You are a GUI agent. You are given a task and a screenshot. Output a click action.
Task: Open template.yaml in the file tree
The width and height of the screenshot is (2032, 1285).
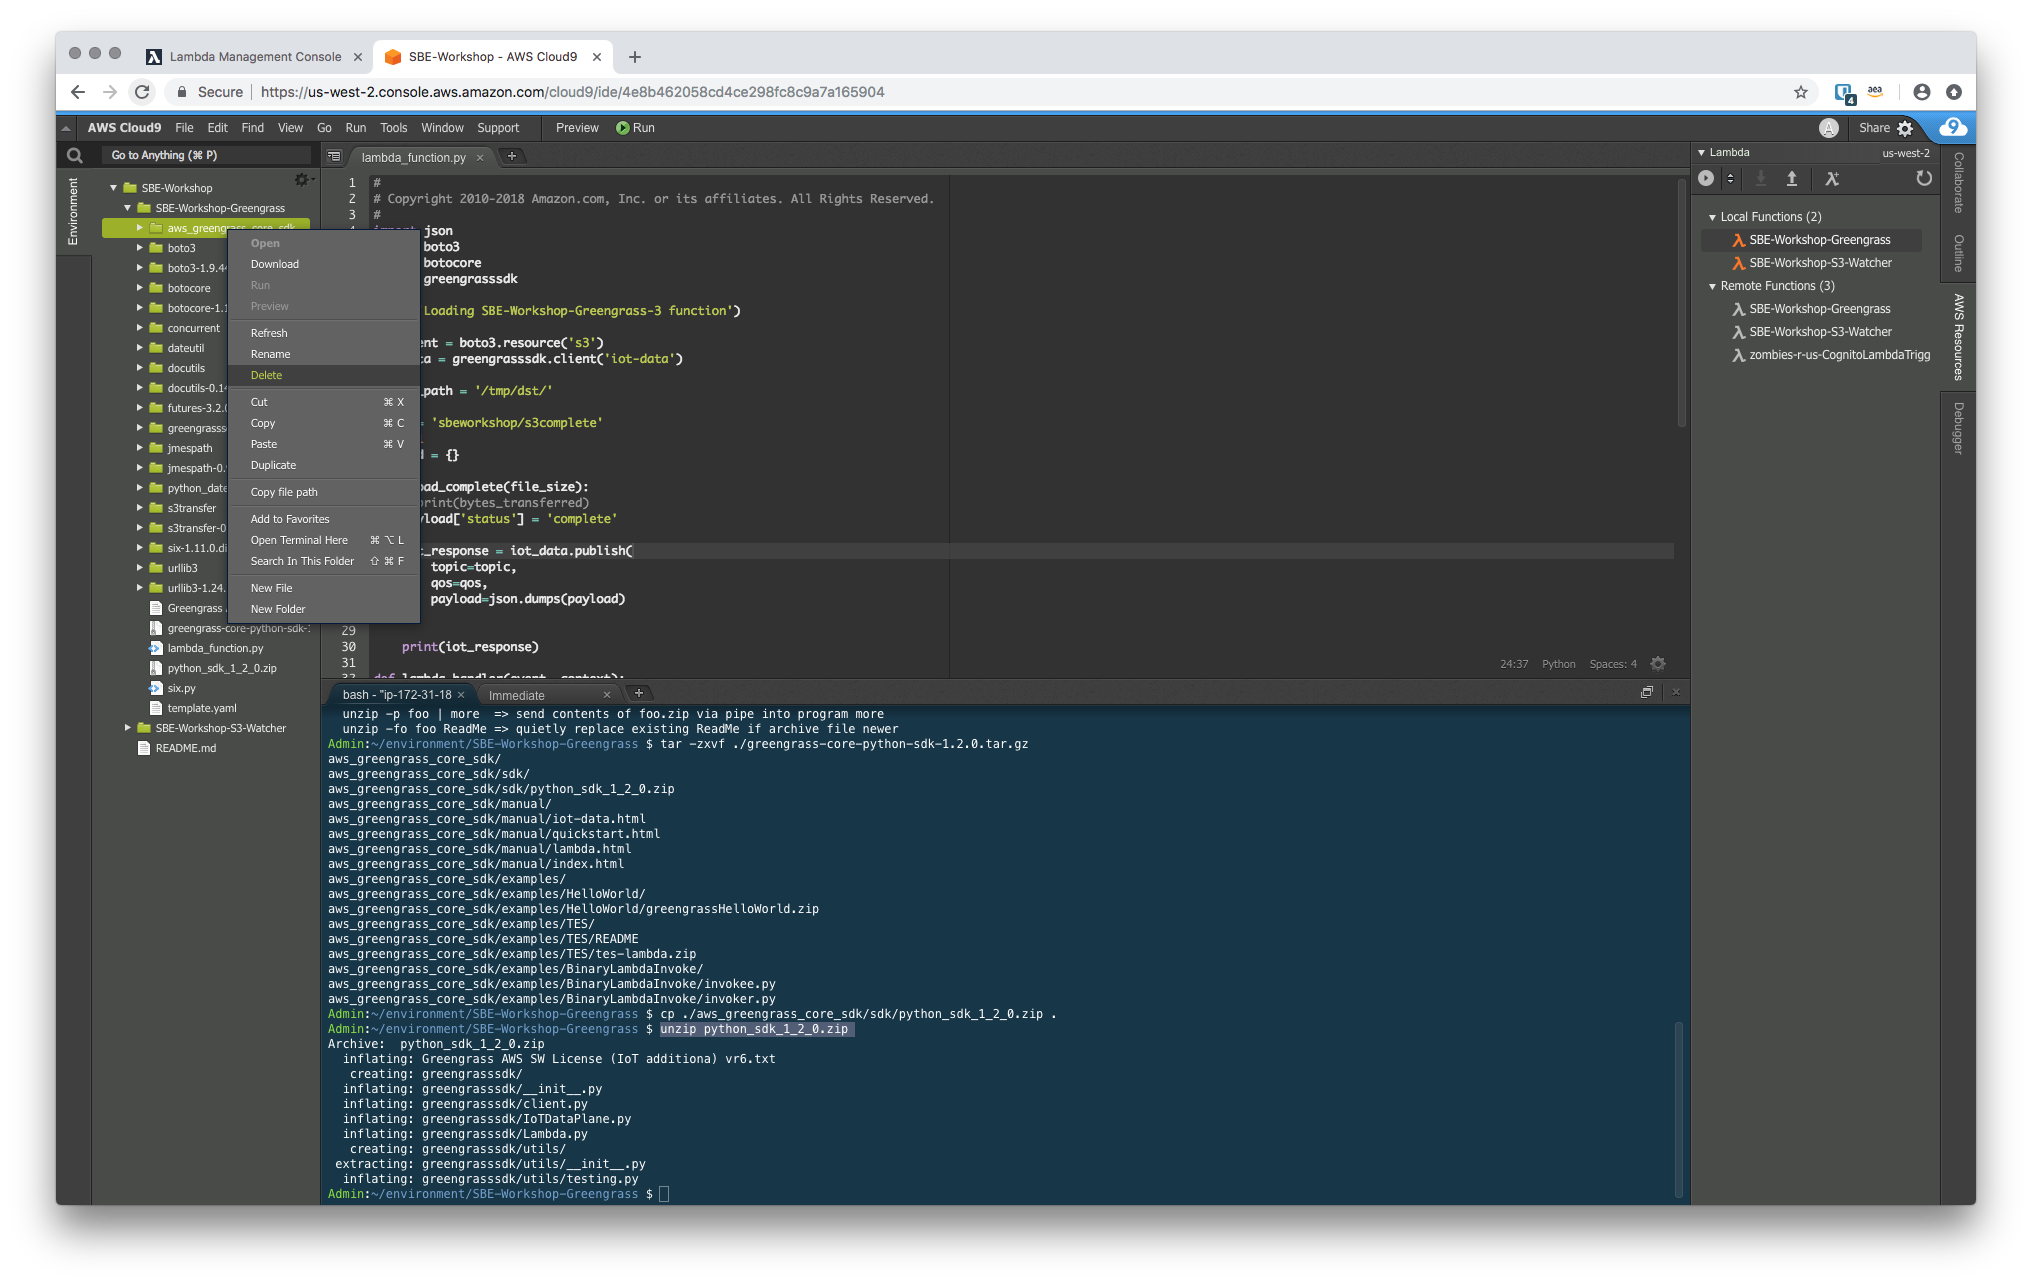(201, 708)
